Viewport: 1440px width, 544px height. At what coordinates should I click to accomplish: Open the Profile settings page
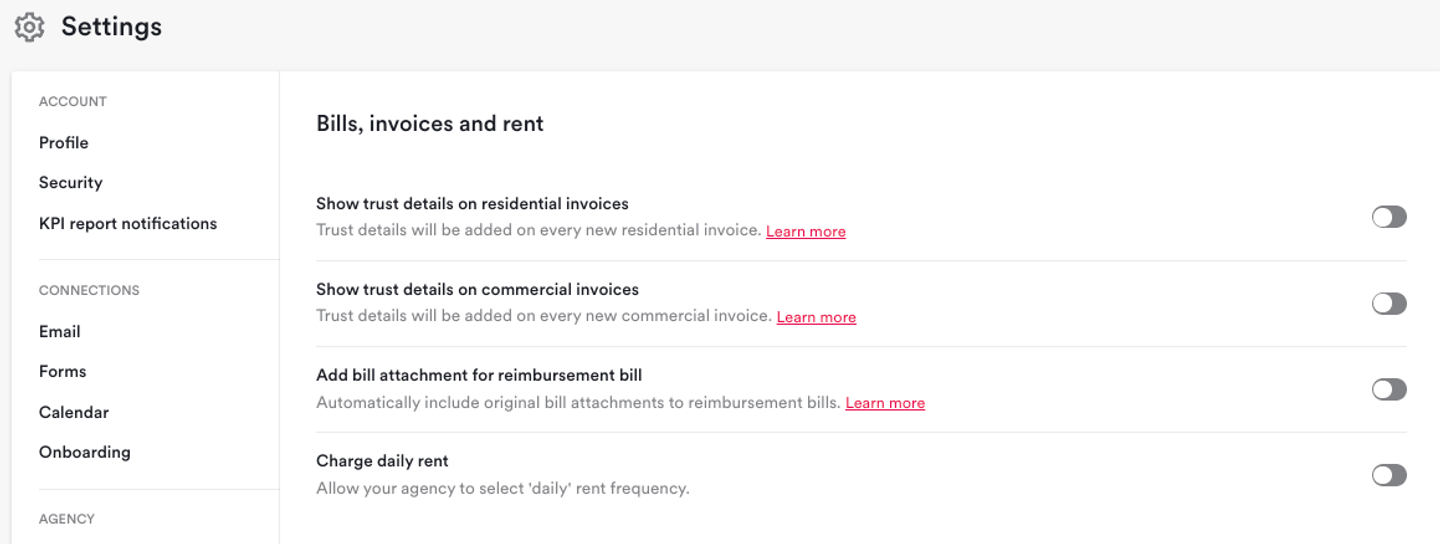point(64,143)
